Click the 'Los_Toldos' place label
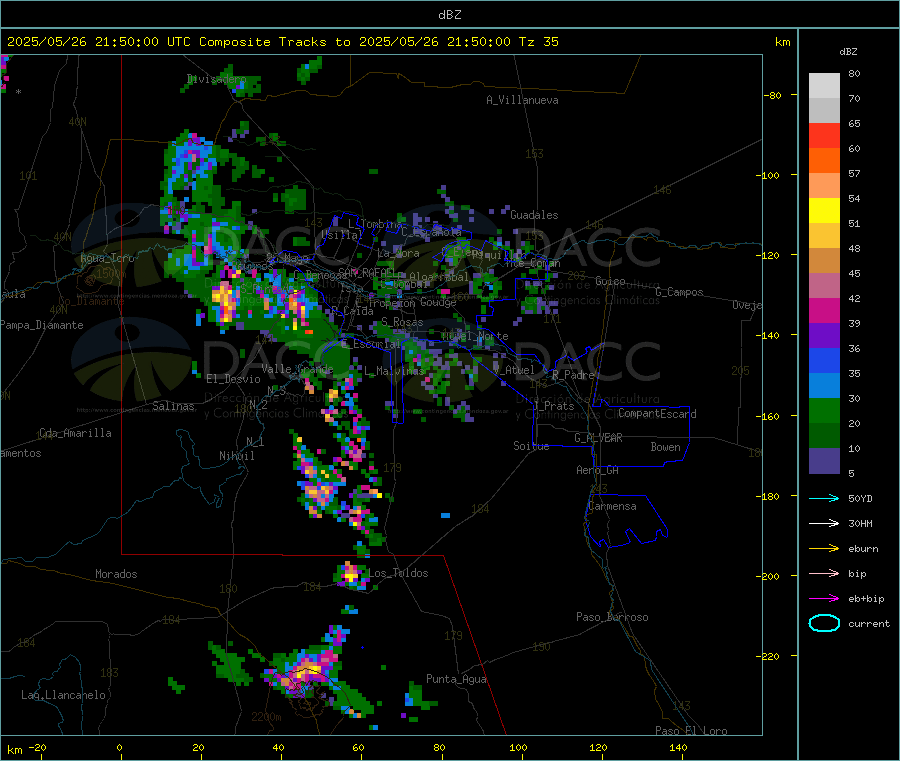 [x=398, y=573]
